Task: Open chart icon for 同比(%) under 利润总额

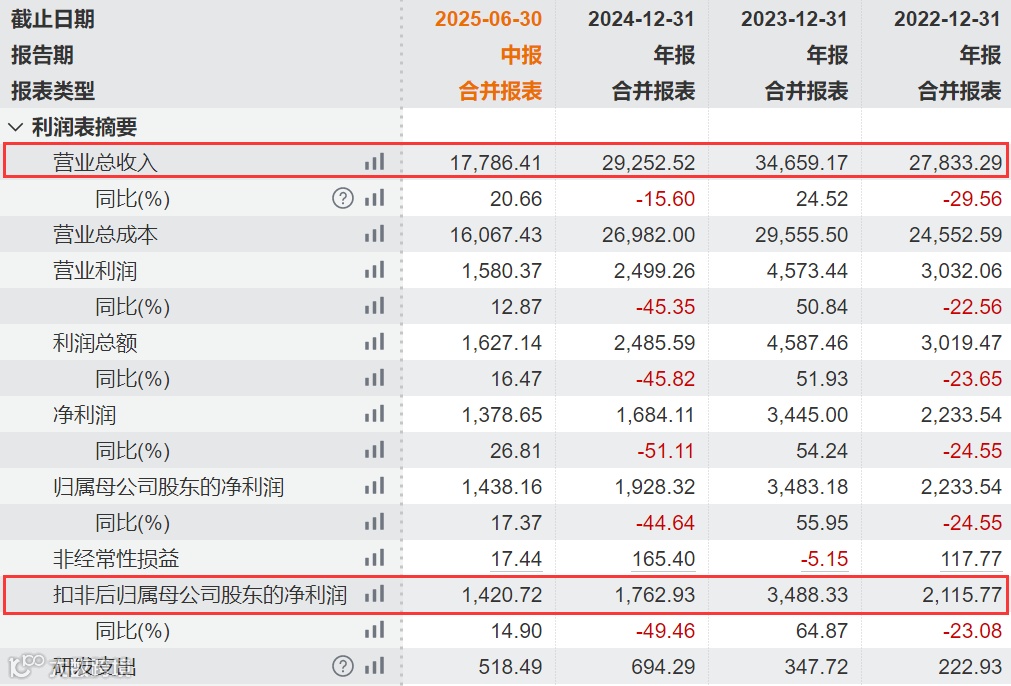Action: 375,378
